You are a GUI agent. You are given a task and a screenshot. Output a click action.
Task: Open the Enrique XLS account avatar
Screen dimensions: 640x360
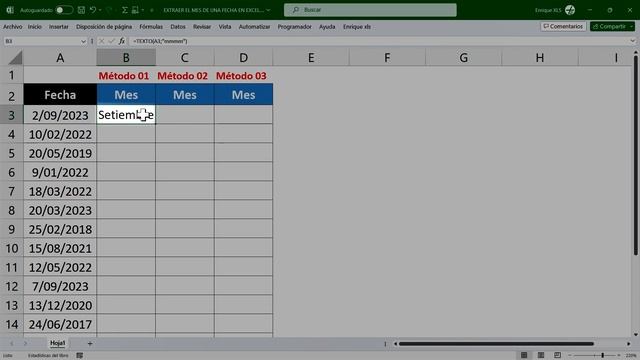coord(570,10)
